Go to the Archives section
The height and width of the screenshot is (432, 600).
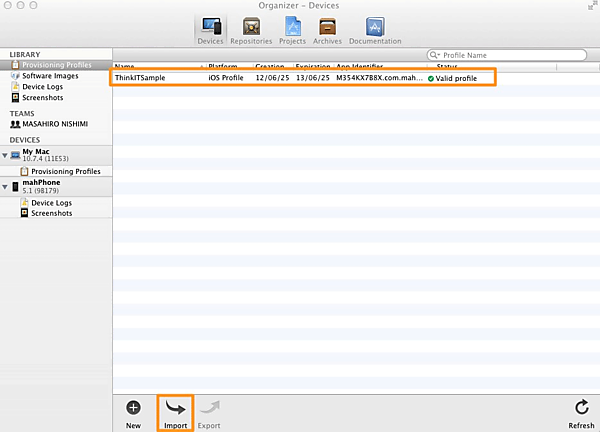pyautogui.click(x=326, y=30)
